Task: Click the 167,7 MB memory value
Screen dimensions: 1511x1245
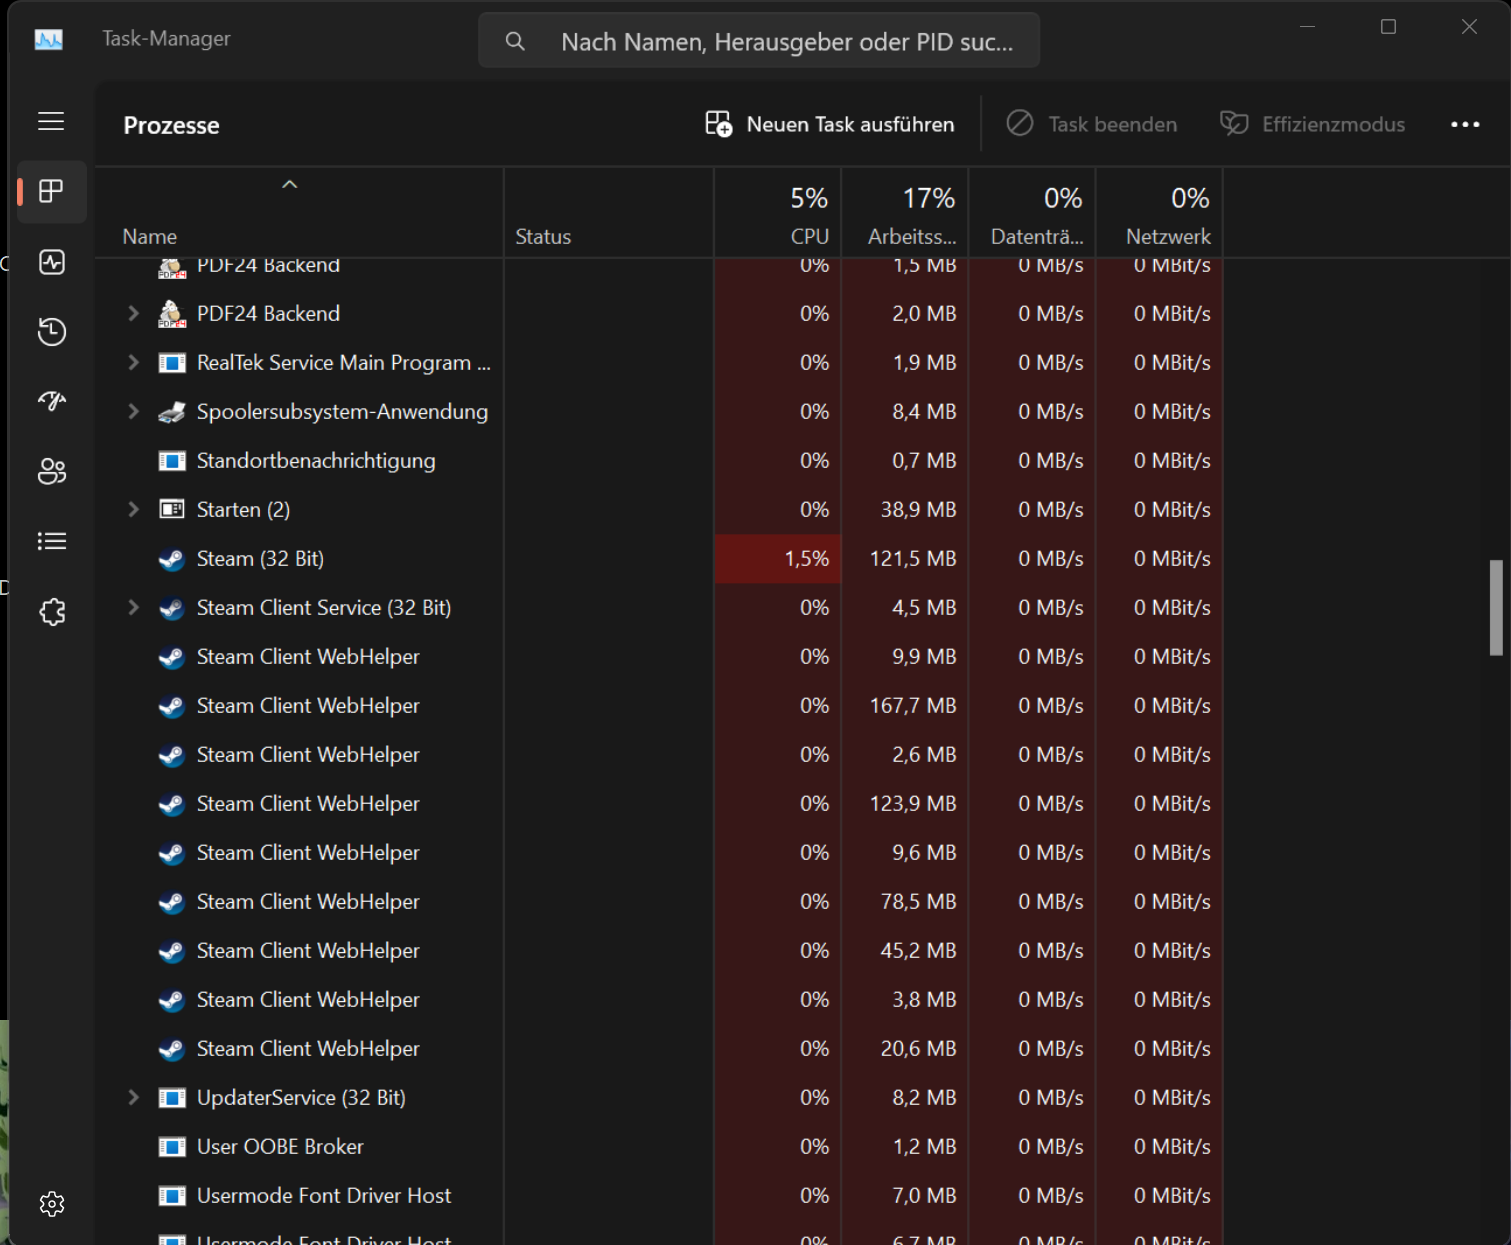Action: pos(913,706)
